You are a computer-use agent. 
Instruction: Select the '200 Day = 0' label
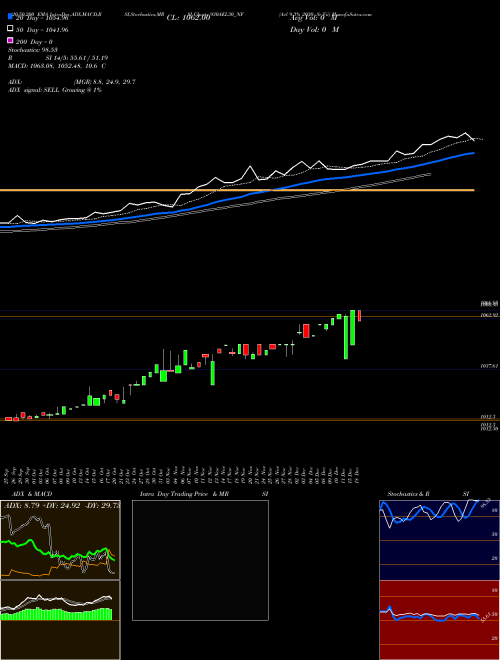[34, 42]
